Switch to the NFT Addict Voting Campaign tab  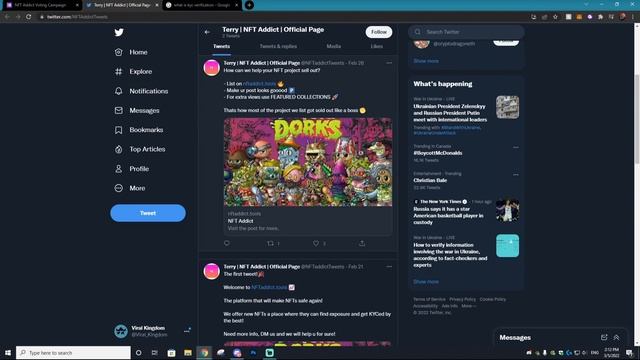tap(41, 5)
